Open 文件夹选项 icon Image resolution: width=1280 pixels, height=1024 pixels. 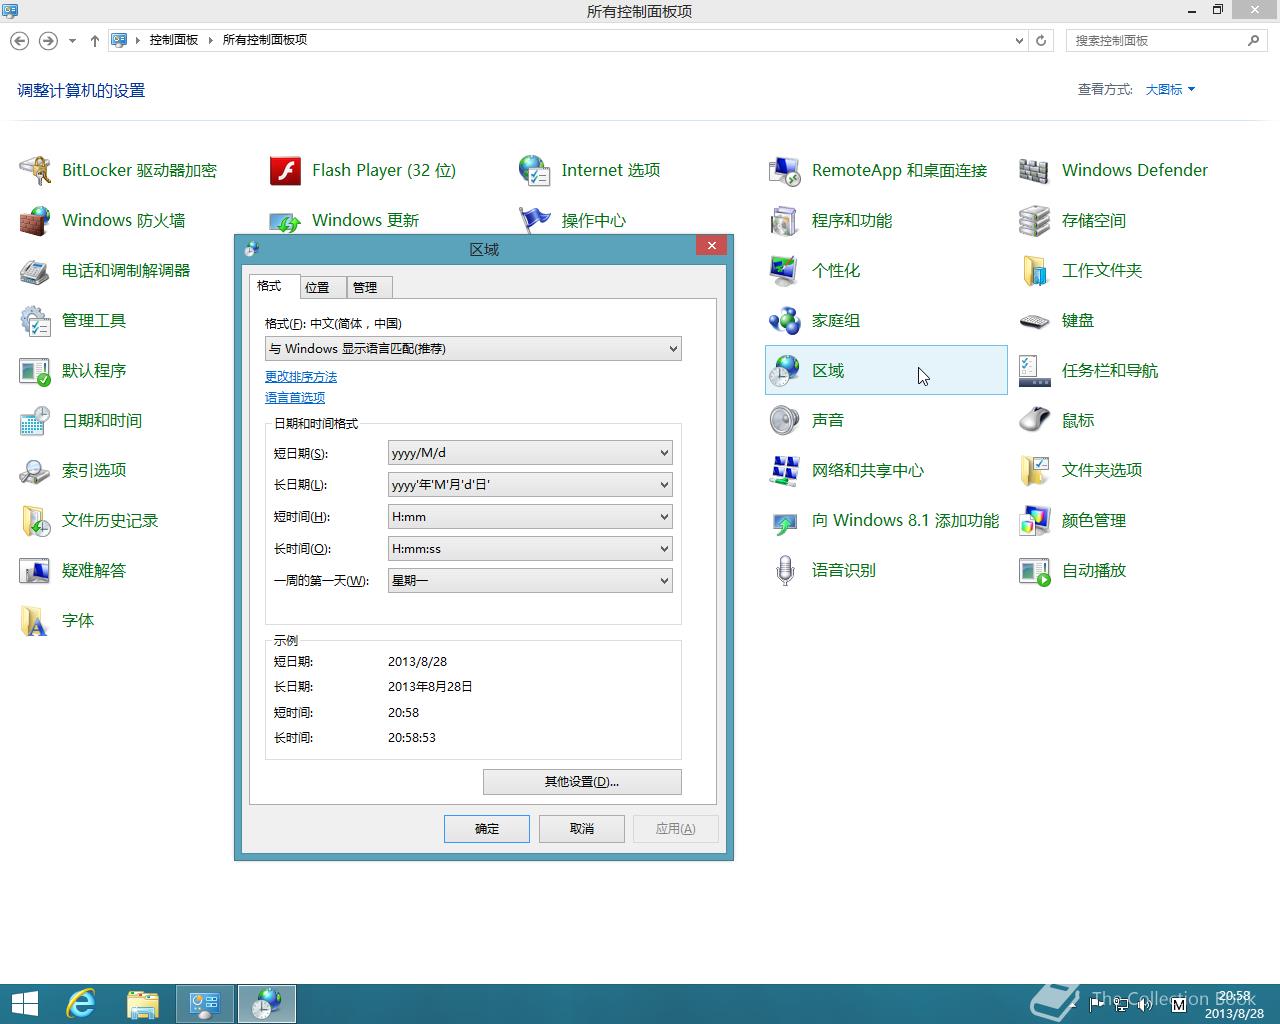click(x=1035, y=471)
